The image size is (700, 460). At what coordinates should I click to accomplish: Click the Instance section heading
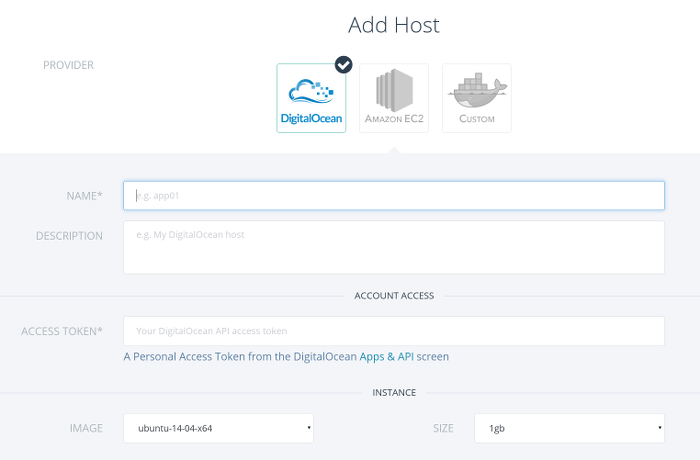[x=394, y=393]
